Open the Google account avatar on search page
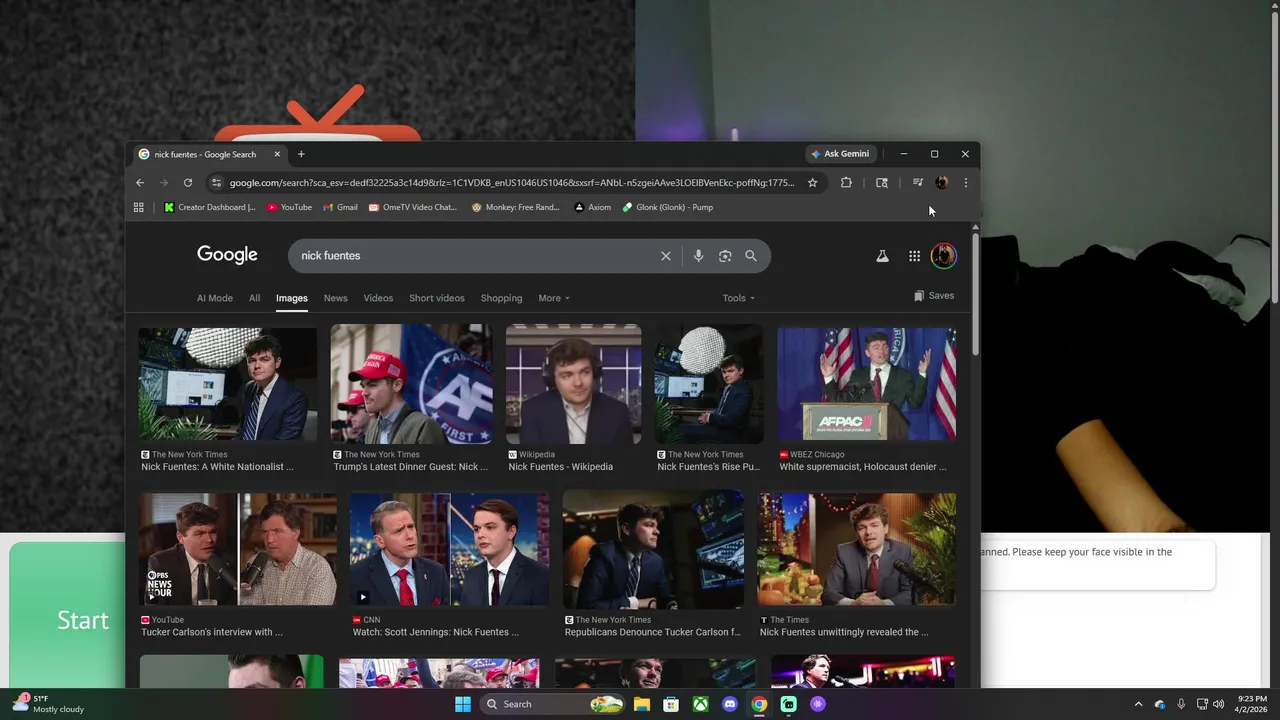 tap(943, 256)
